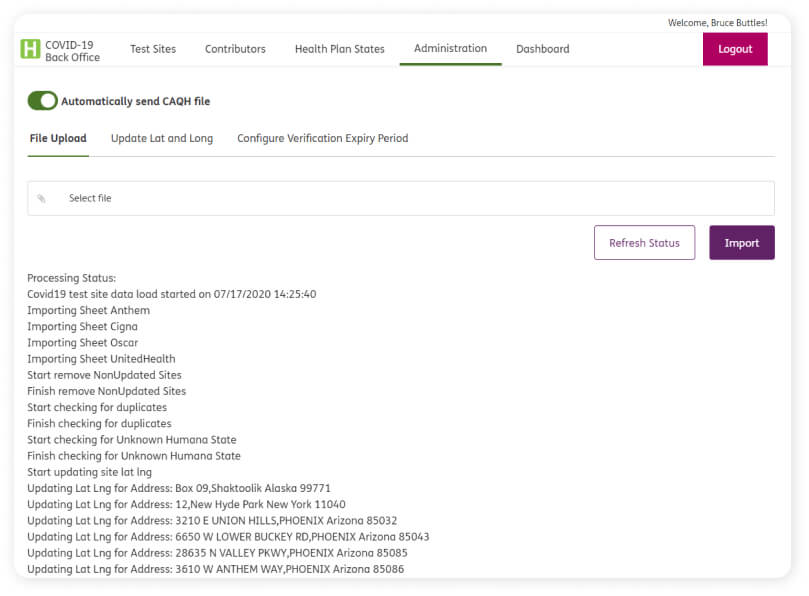Switch to the File Upload tab
The height and width of the screenshot is (596, 809).
58,139
